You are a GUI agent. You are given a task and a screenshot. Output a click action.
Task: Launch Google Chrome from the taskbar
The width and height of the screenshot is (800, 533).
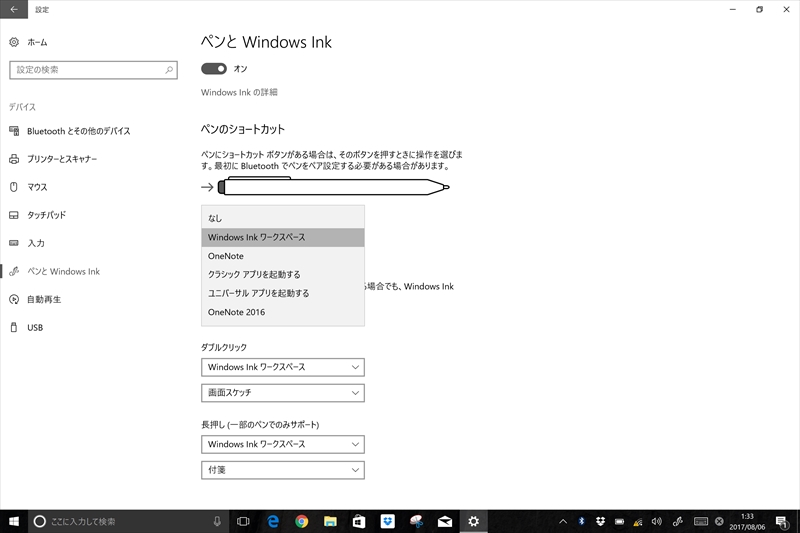302,521
